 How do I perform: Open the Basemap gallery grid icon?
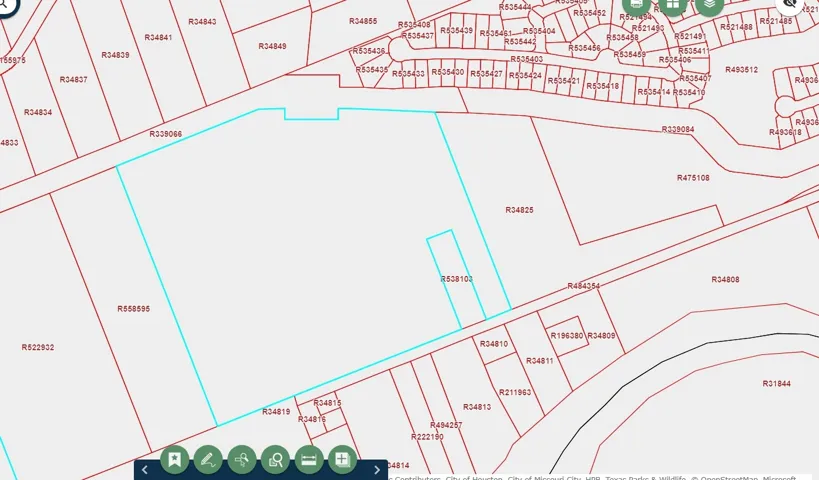(673, 5)
